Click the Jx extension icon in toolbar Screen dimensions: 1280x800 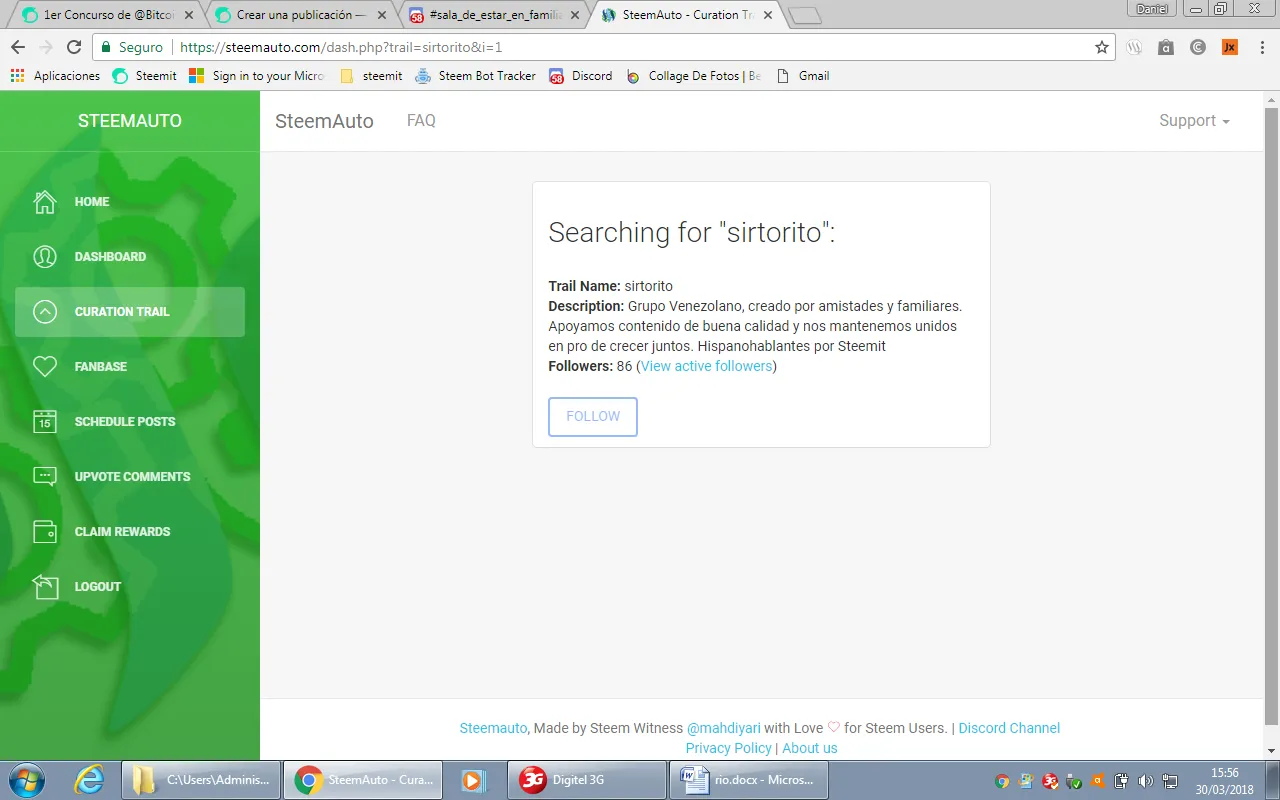pos(1230,47)
